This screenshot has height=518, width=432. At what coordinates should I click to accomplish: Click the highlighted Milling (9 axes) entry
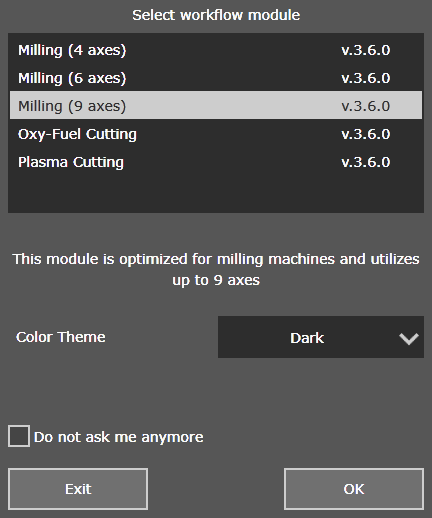pyautogui.click(x=216, y=105)
